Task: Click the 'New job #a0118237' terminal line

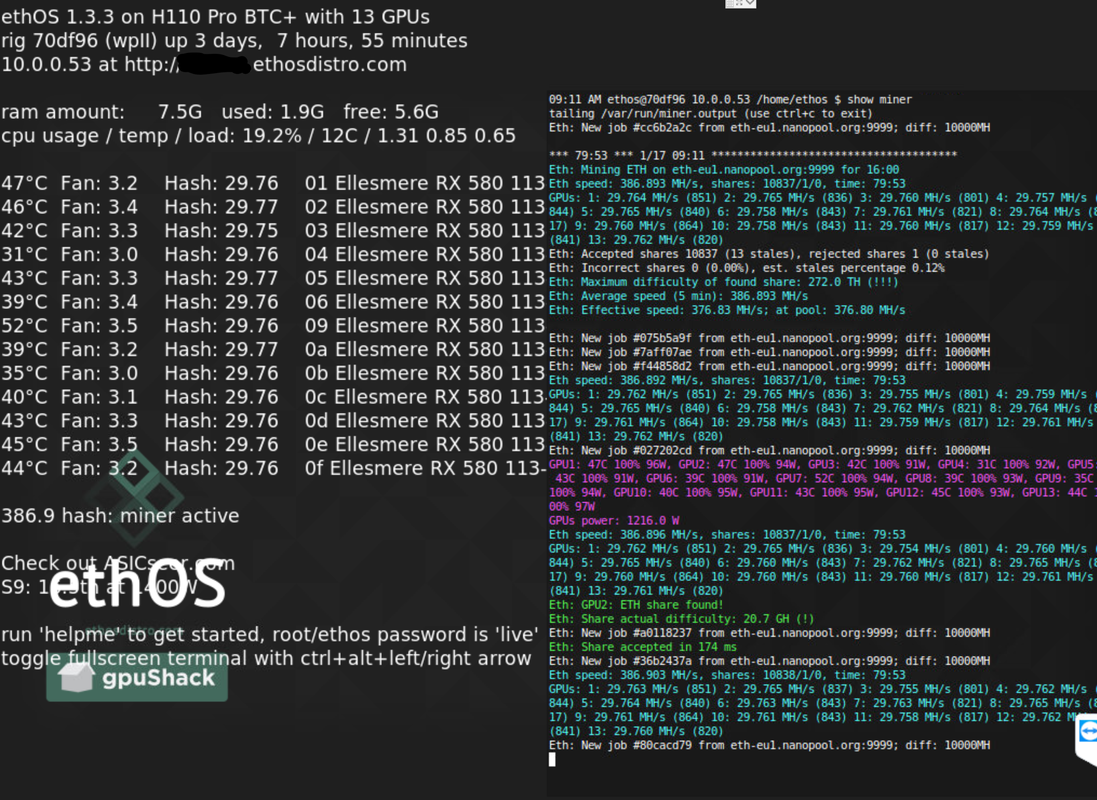Action: pos(770,633)
